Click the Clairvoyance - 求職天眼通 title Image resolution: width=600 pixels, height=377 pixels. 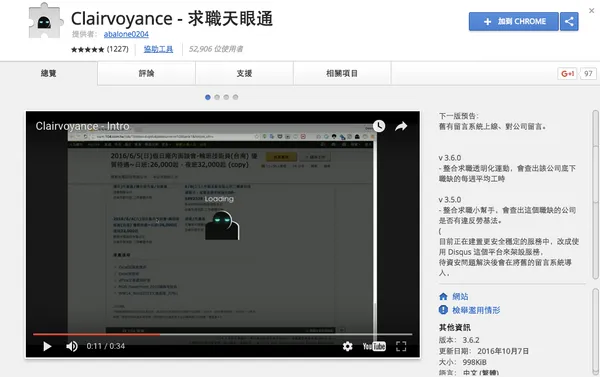coord(172,18)
